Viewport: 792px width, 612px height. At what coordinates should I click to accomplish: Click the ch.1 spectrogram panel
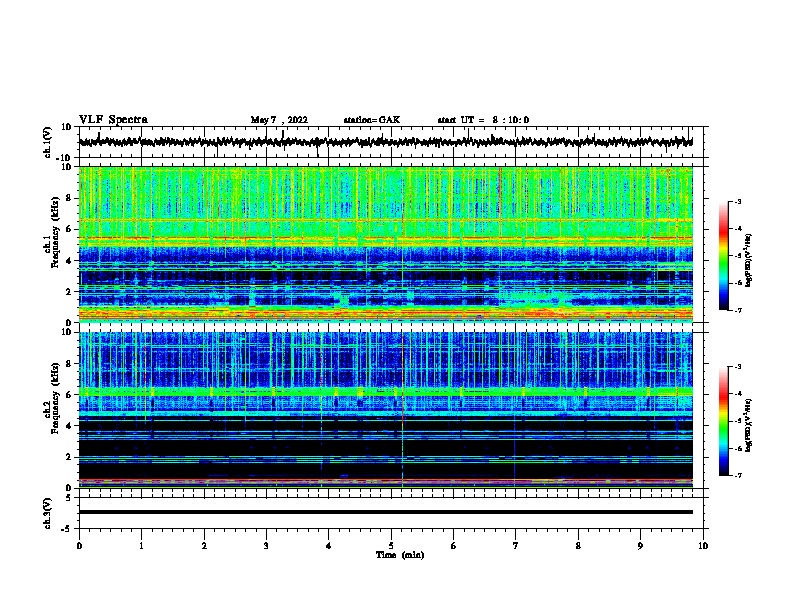tap(386, 244)
